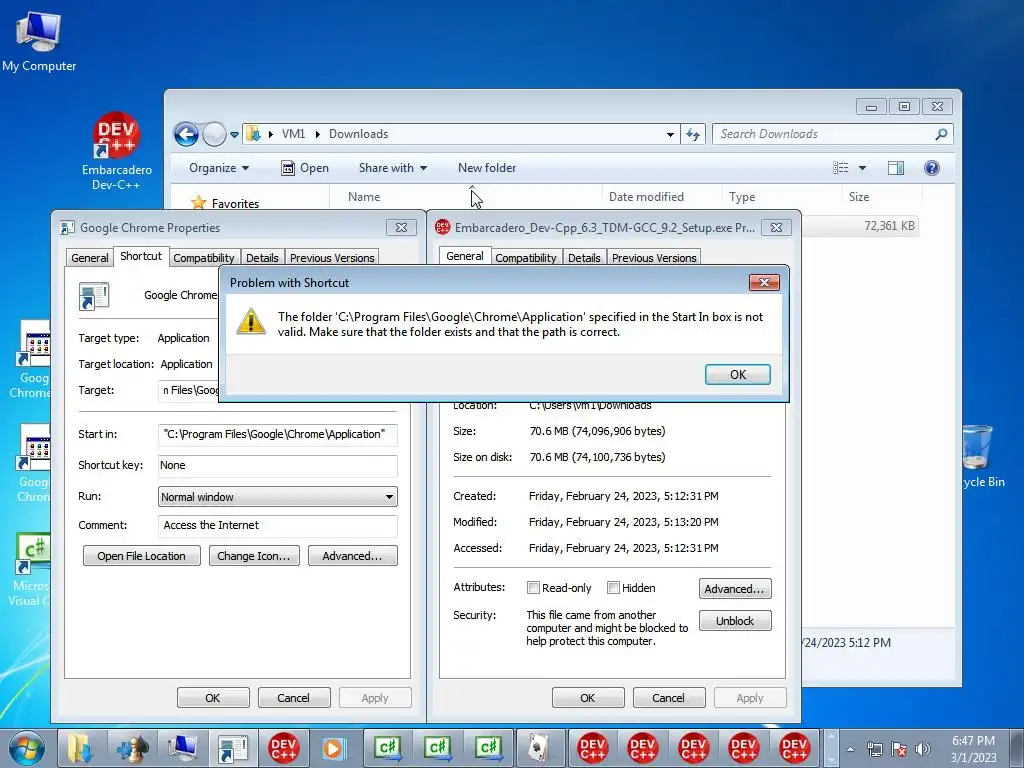Click Open File Location button

coord(141,556)
